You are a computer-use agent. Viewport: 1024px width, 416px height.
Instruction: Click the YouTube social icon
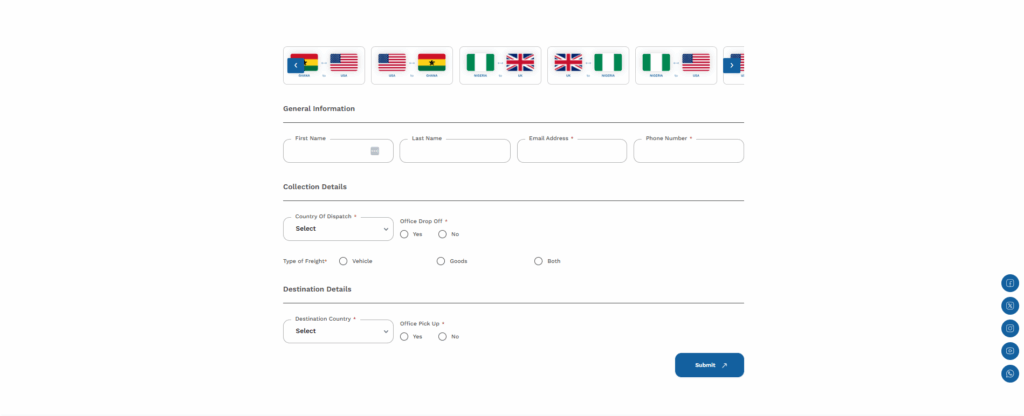[1010, 351]
